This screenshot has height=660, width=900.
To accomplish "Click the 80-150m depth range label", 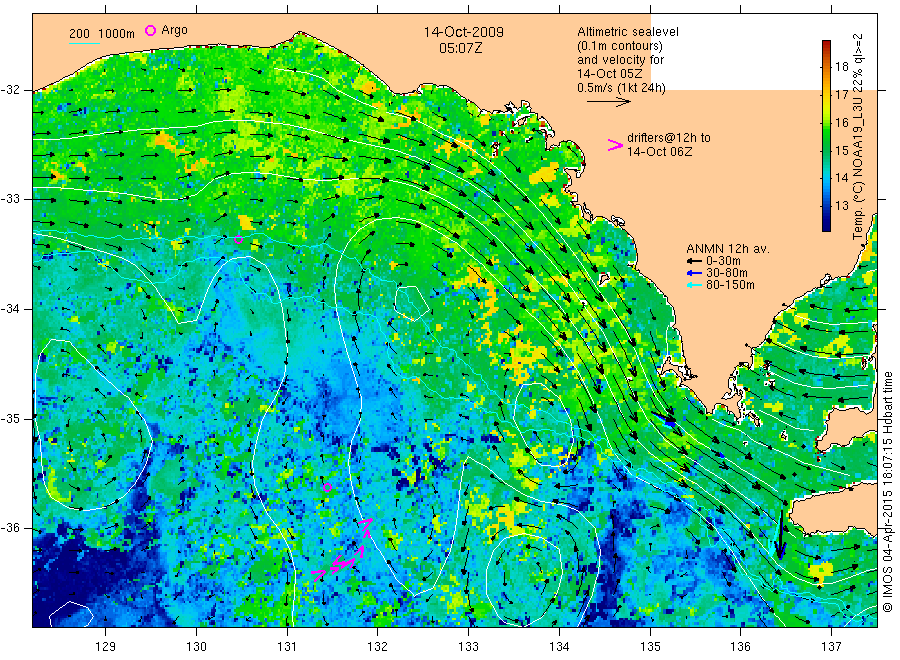I will click(x=730, y=285).
